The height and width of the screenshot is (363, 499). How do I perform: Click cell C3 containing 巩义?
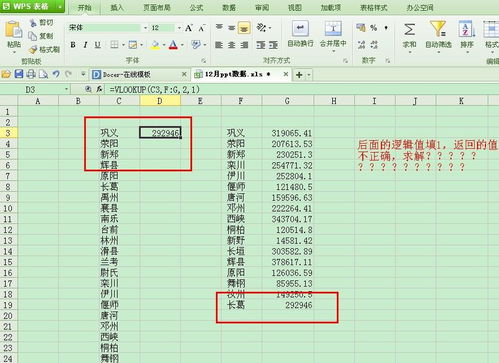(x=119, y=133)
